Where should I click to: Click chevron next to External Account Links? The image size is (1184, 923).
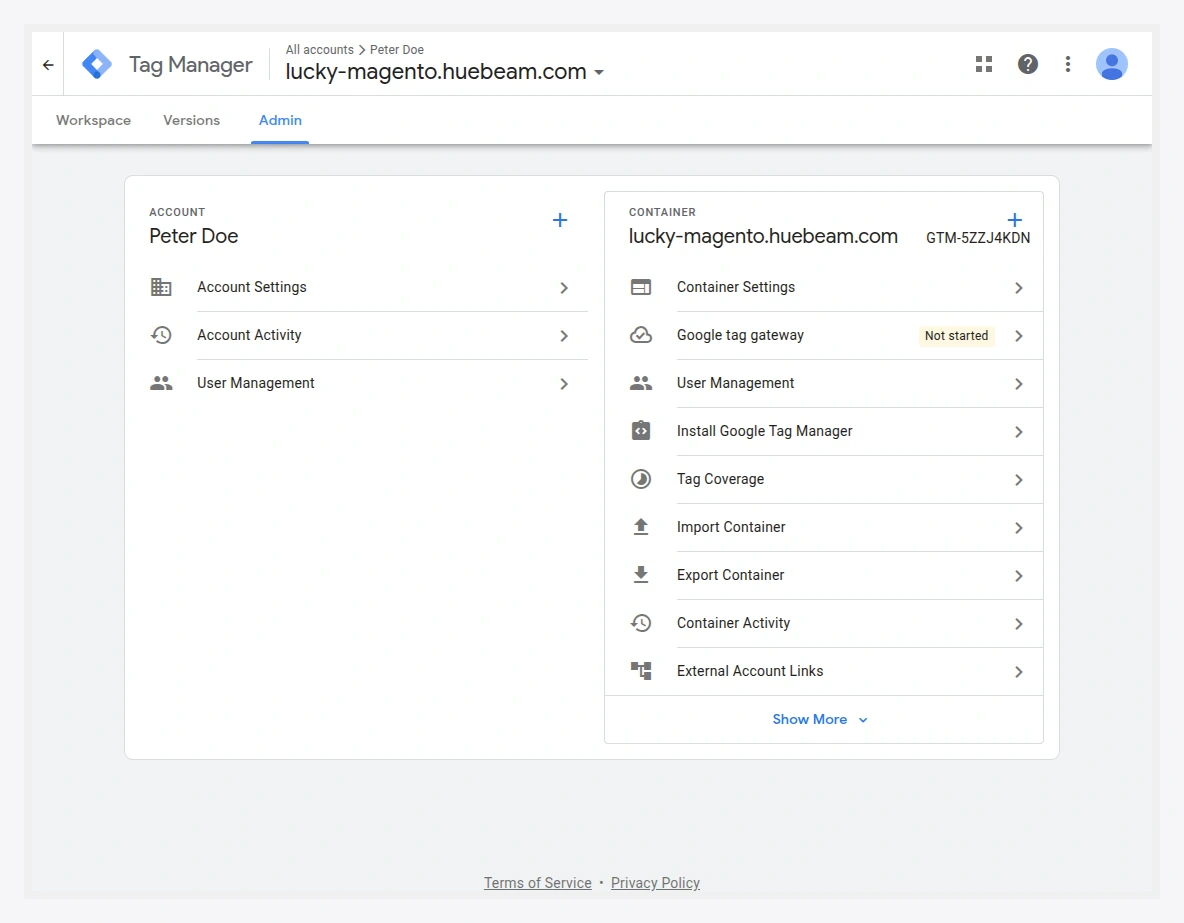coord(1019,671)
